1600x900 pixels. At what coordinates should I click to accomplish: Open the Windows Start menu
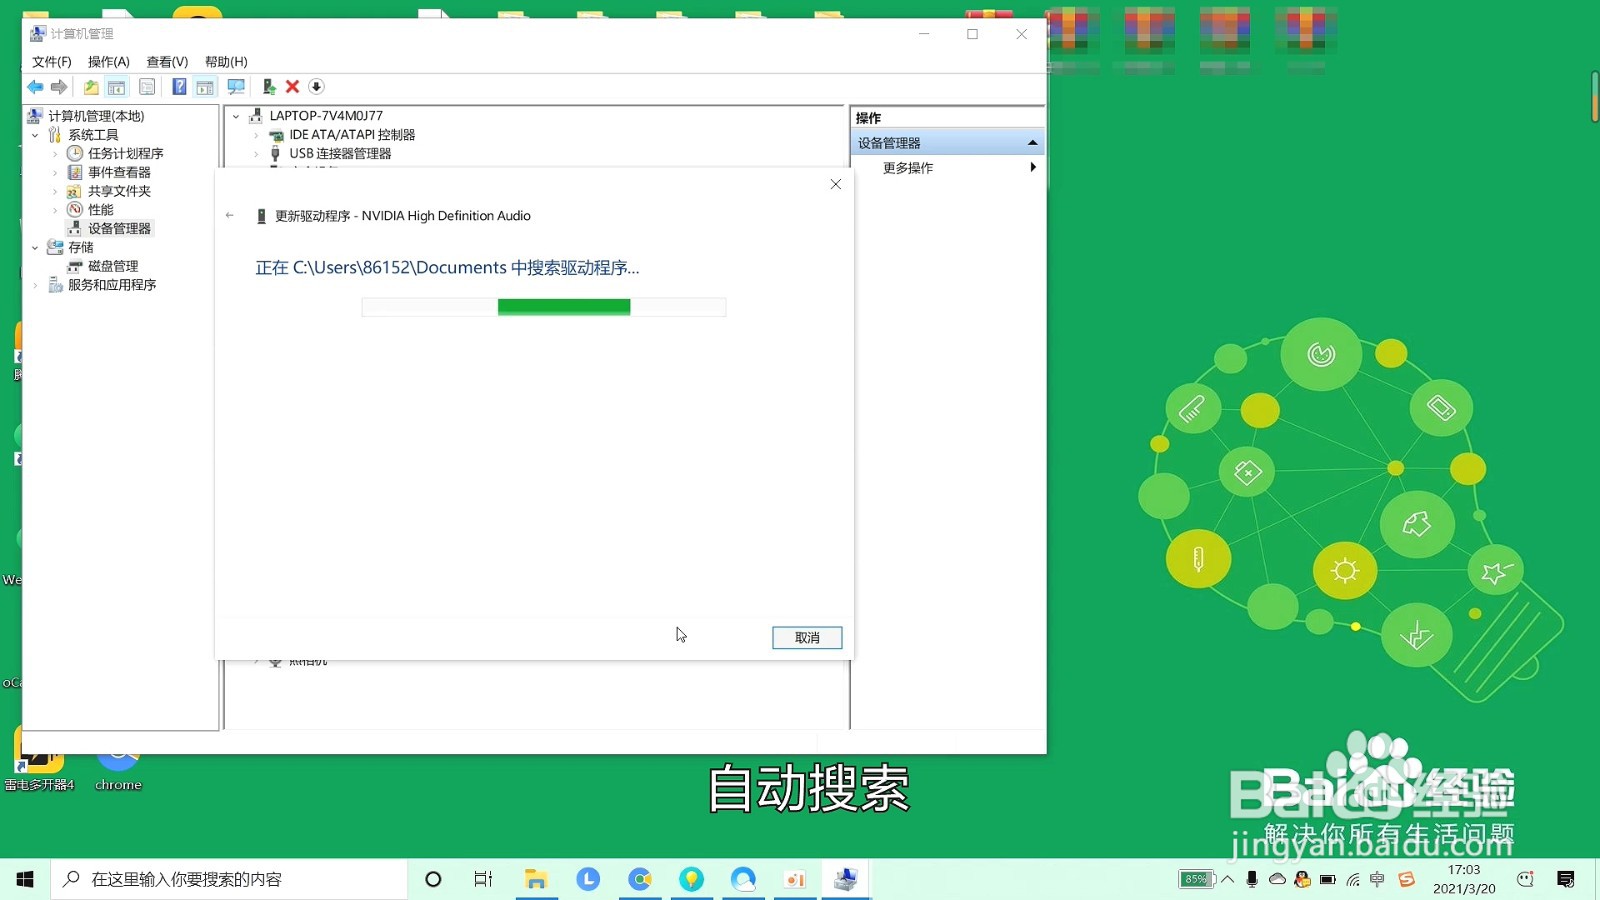click(25, 879)
